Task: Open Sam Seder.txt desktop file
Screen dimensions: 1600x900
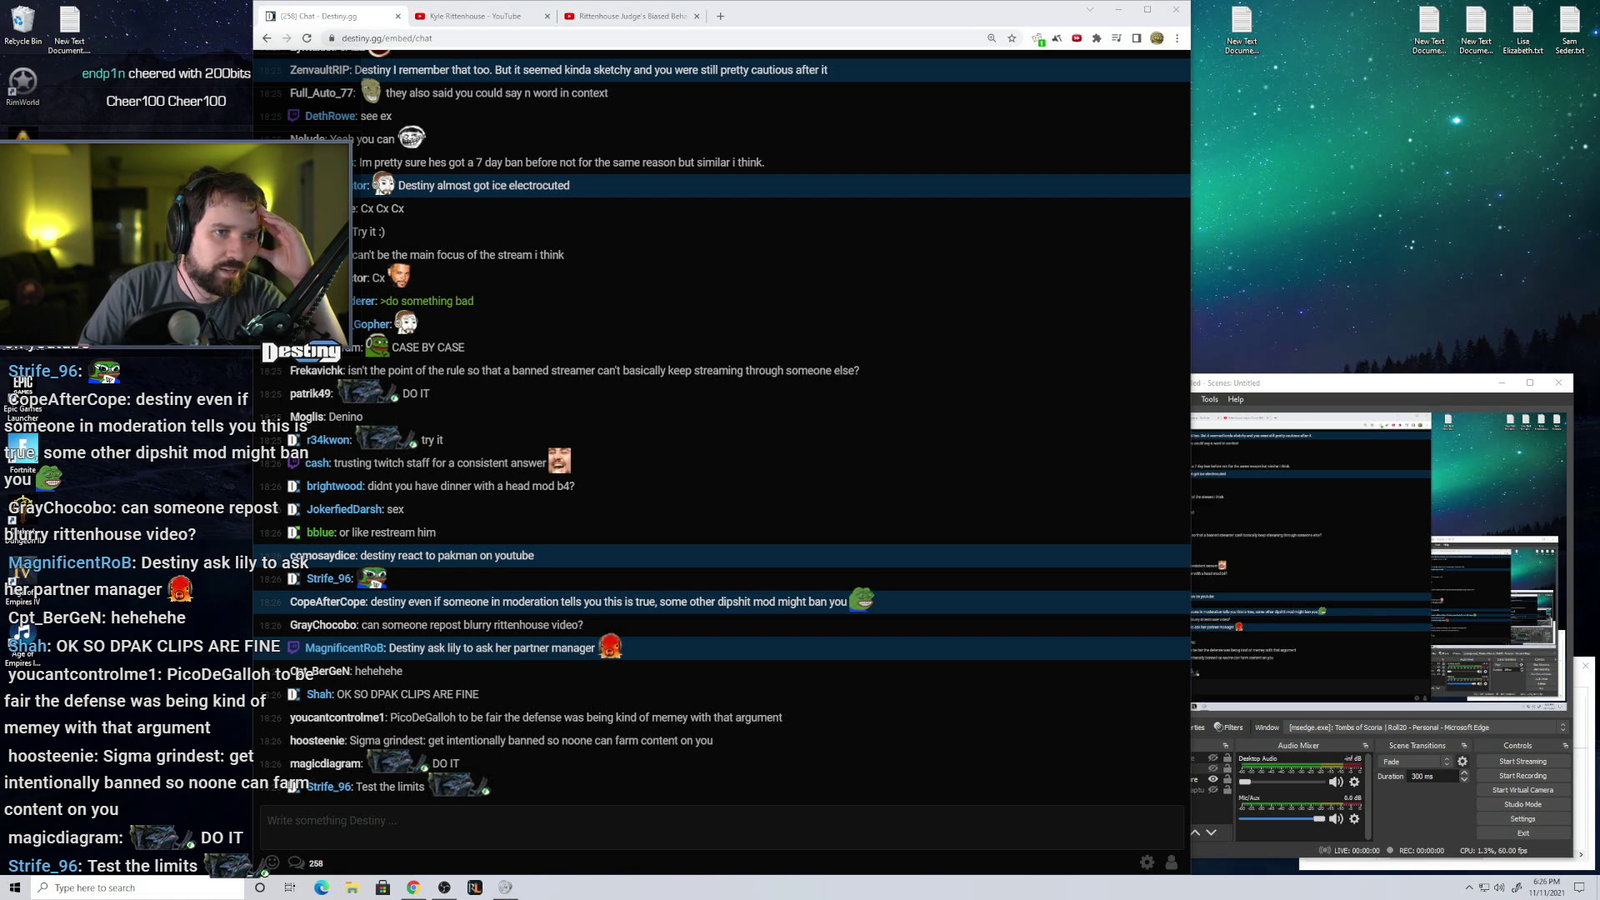Action: tap(1569, 31)
